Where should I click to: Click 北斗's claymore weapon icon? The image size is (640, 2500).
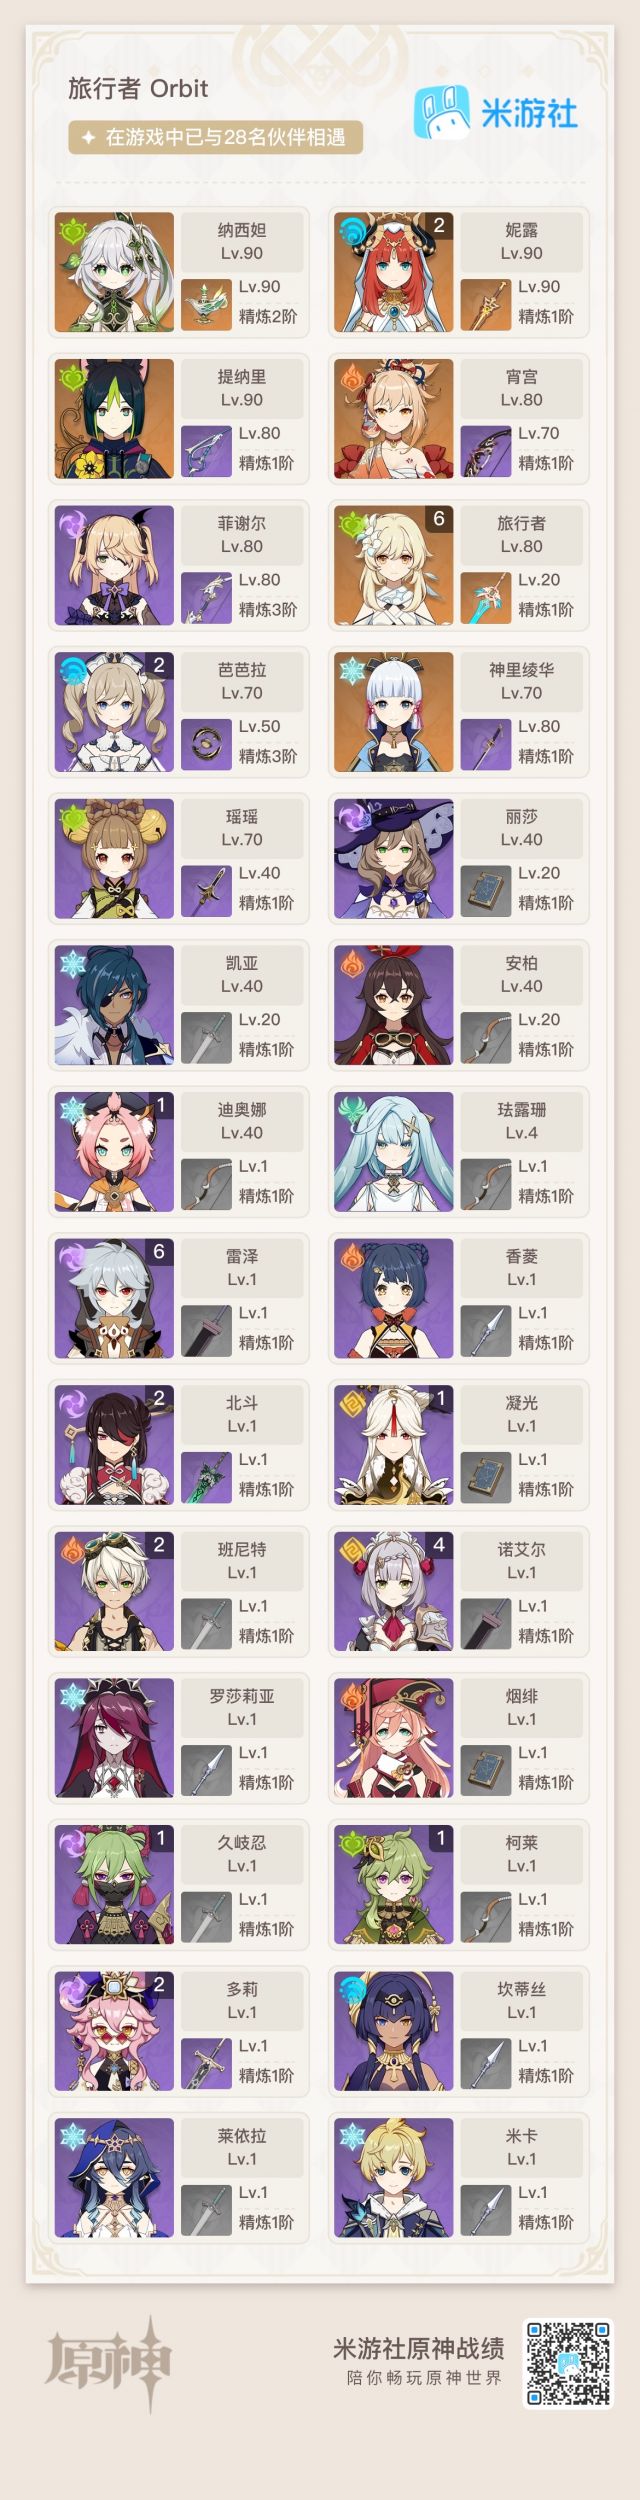(207, 1478)
